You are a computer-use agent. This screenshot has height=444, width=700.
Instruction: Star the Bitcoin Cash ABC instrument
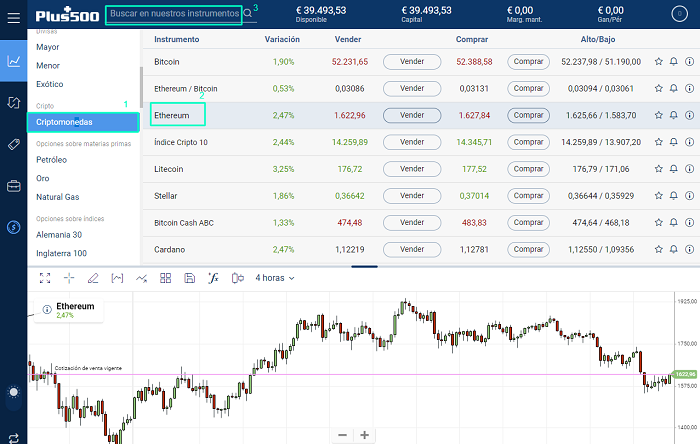click(658, 222)
